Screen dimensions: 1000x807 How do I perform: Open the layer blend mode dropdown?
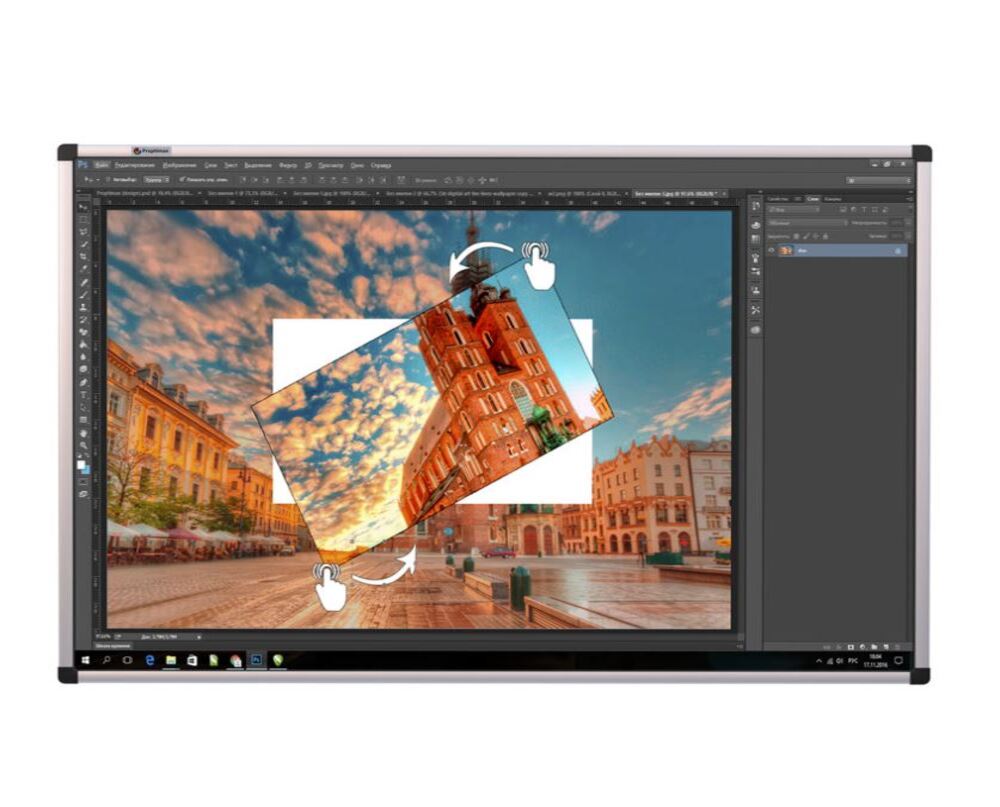coord(807,223)
